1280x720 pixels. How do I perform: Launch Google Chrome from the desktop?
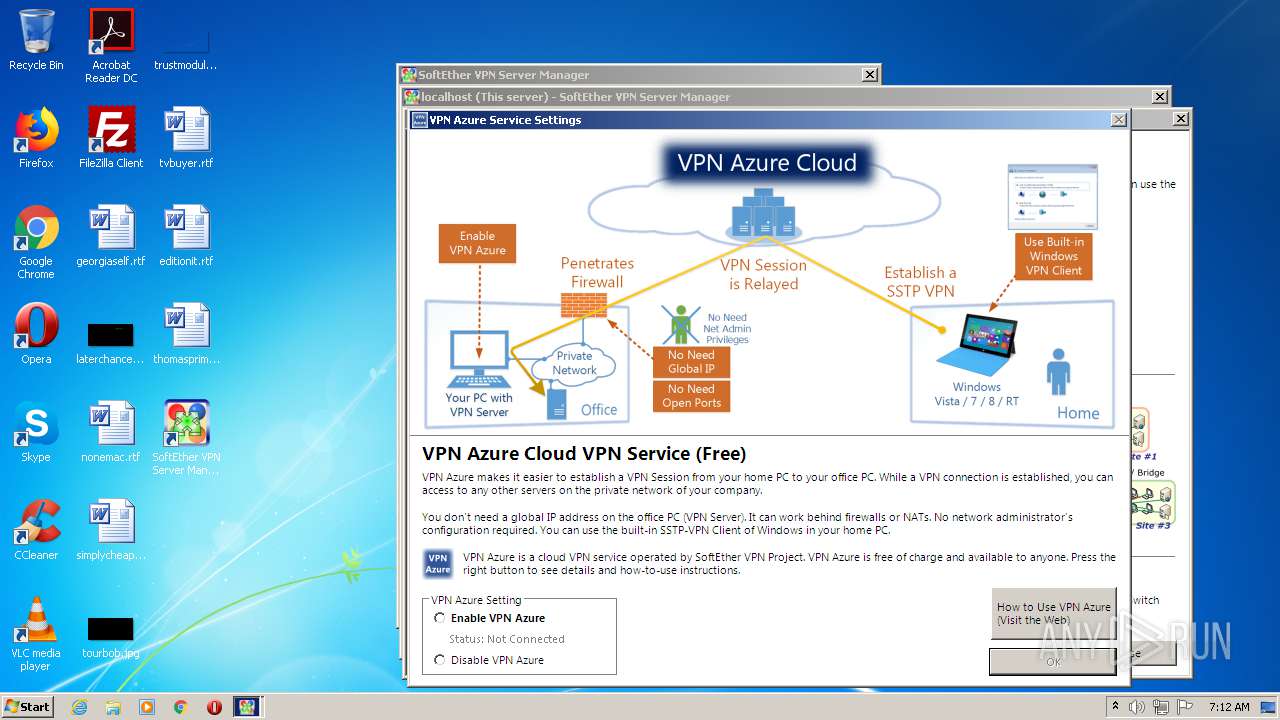(36, 242)
